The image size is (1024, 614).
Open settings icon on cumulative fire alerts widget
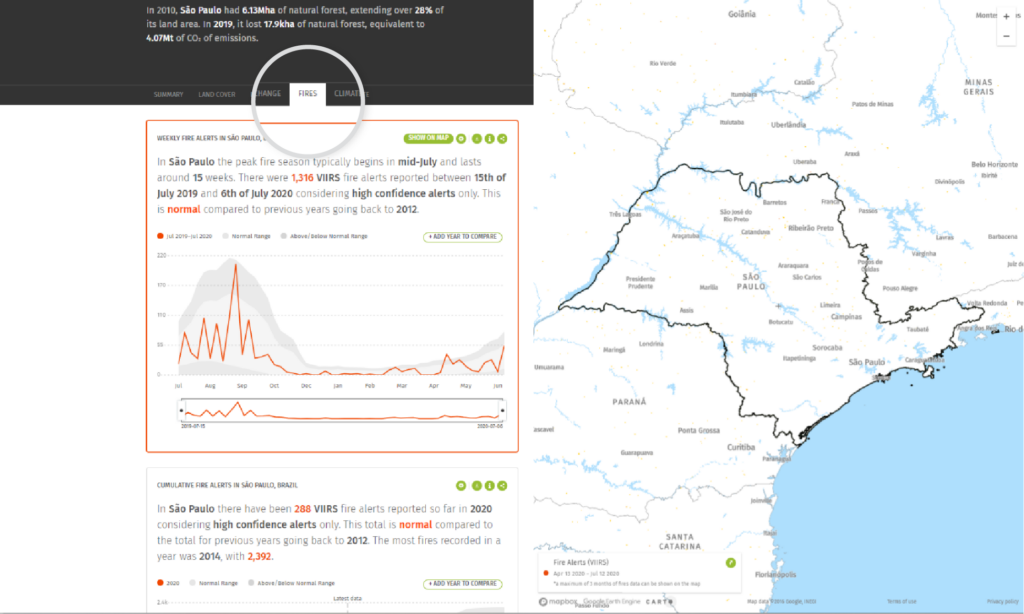(x=461, y=485)
